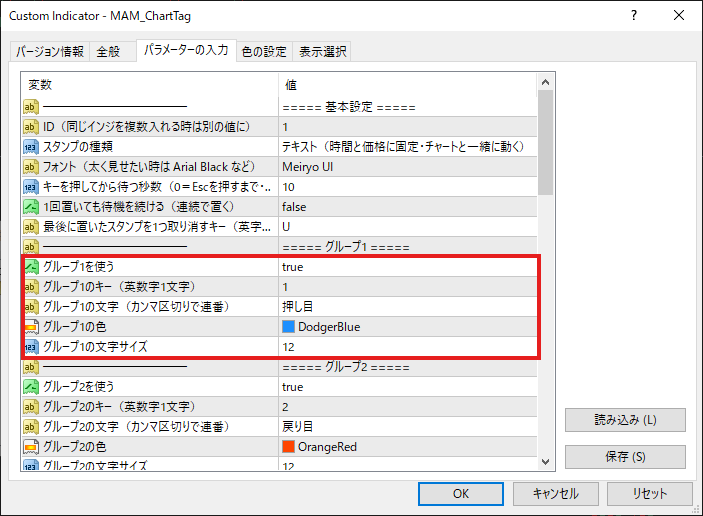Click the string icon beside フォント parameter
The height and width of the screenshot is (516, 703).
(x=30, y=167)
